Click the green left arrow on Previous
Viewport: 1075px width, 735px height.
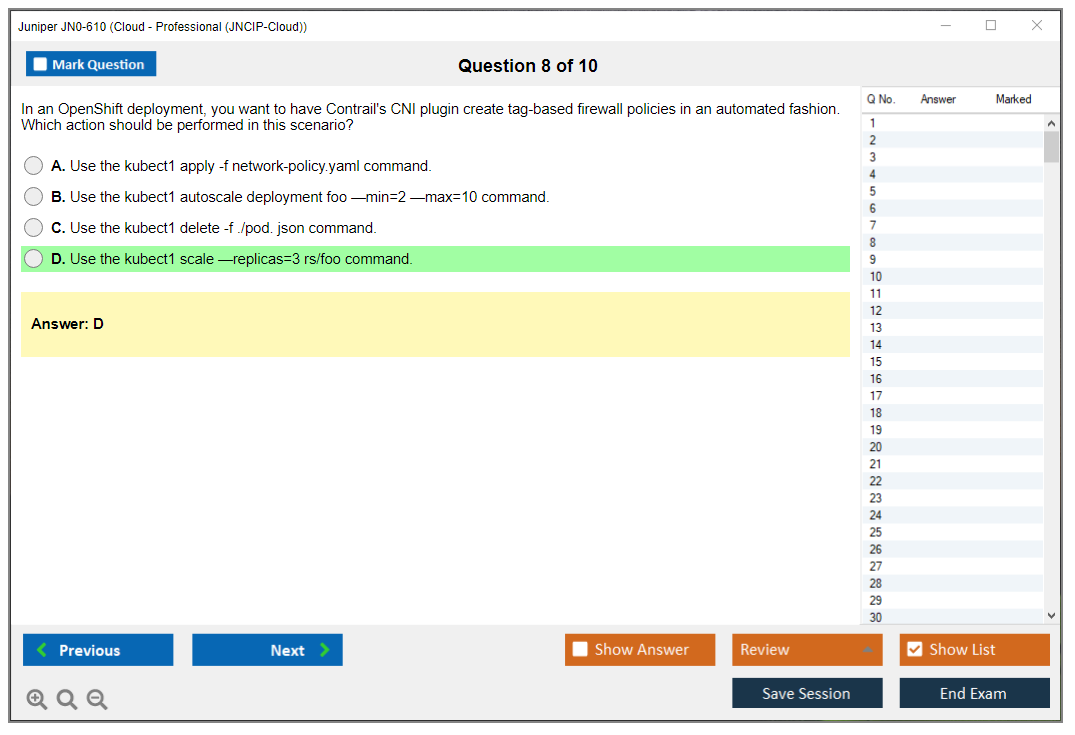(42, 650)
